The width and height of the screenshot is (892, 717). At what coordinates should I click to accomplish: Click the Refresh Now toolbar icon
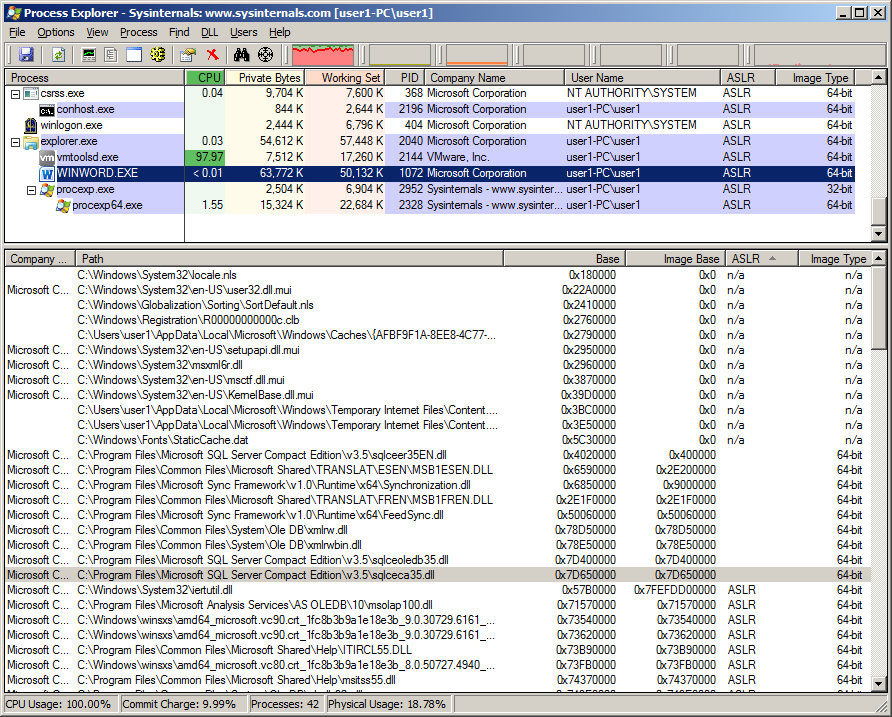[58, 55]
